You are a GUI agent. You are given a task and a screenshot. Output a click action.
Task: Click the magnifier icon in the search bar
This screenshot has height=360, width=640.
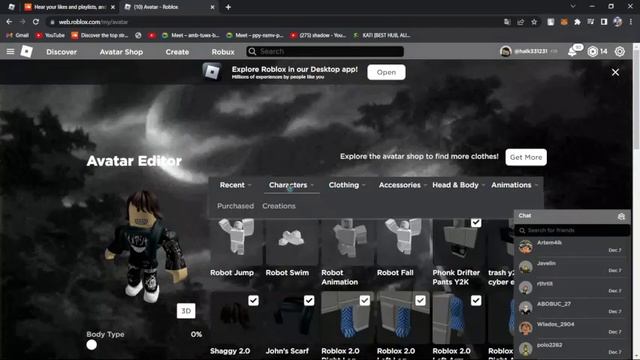[x=252, y=51]
